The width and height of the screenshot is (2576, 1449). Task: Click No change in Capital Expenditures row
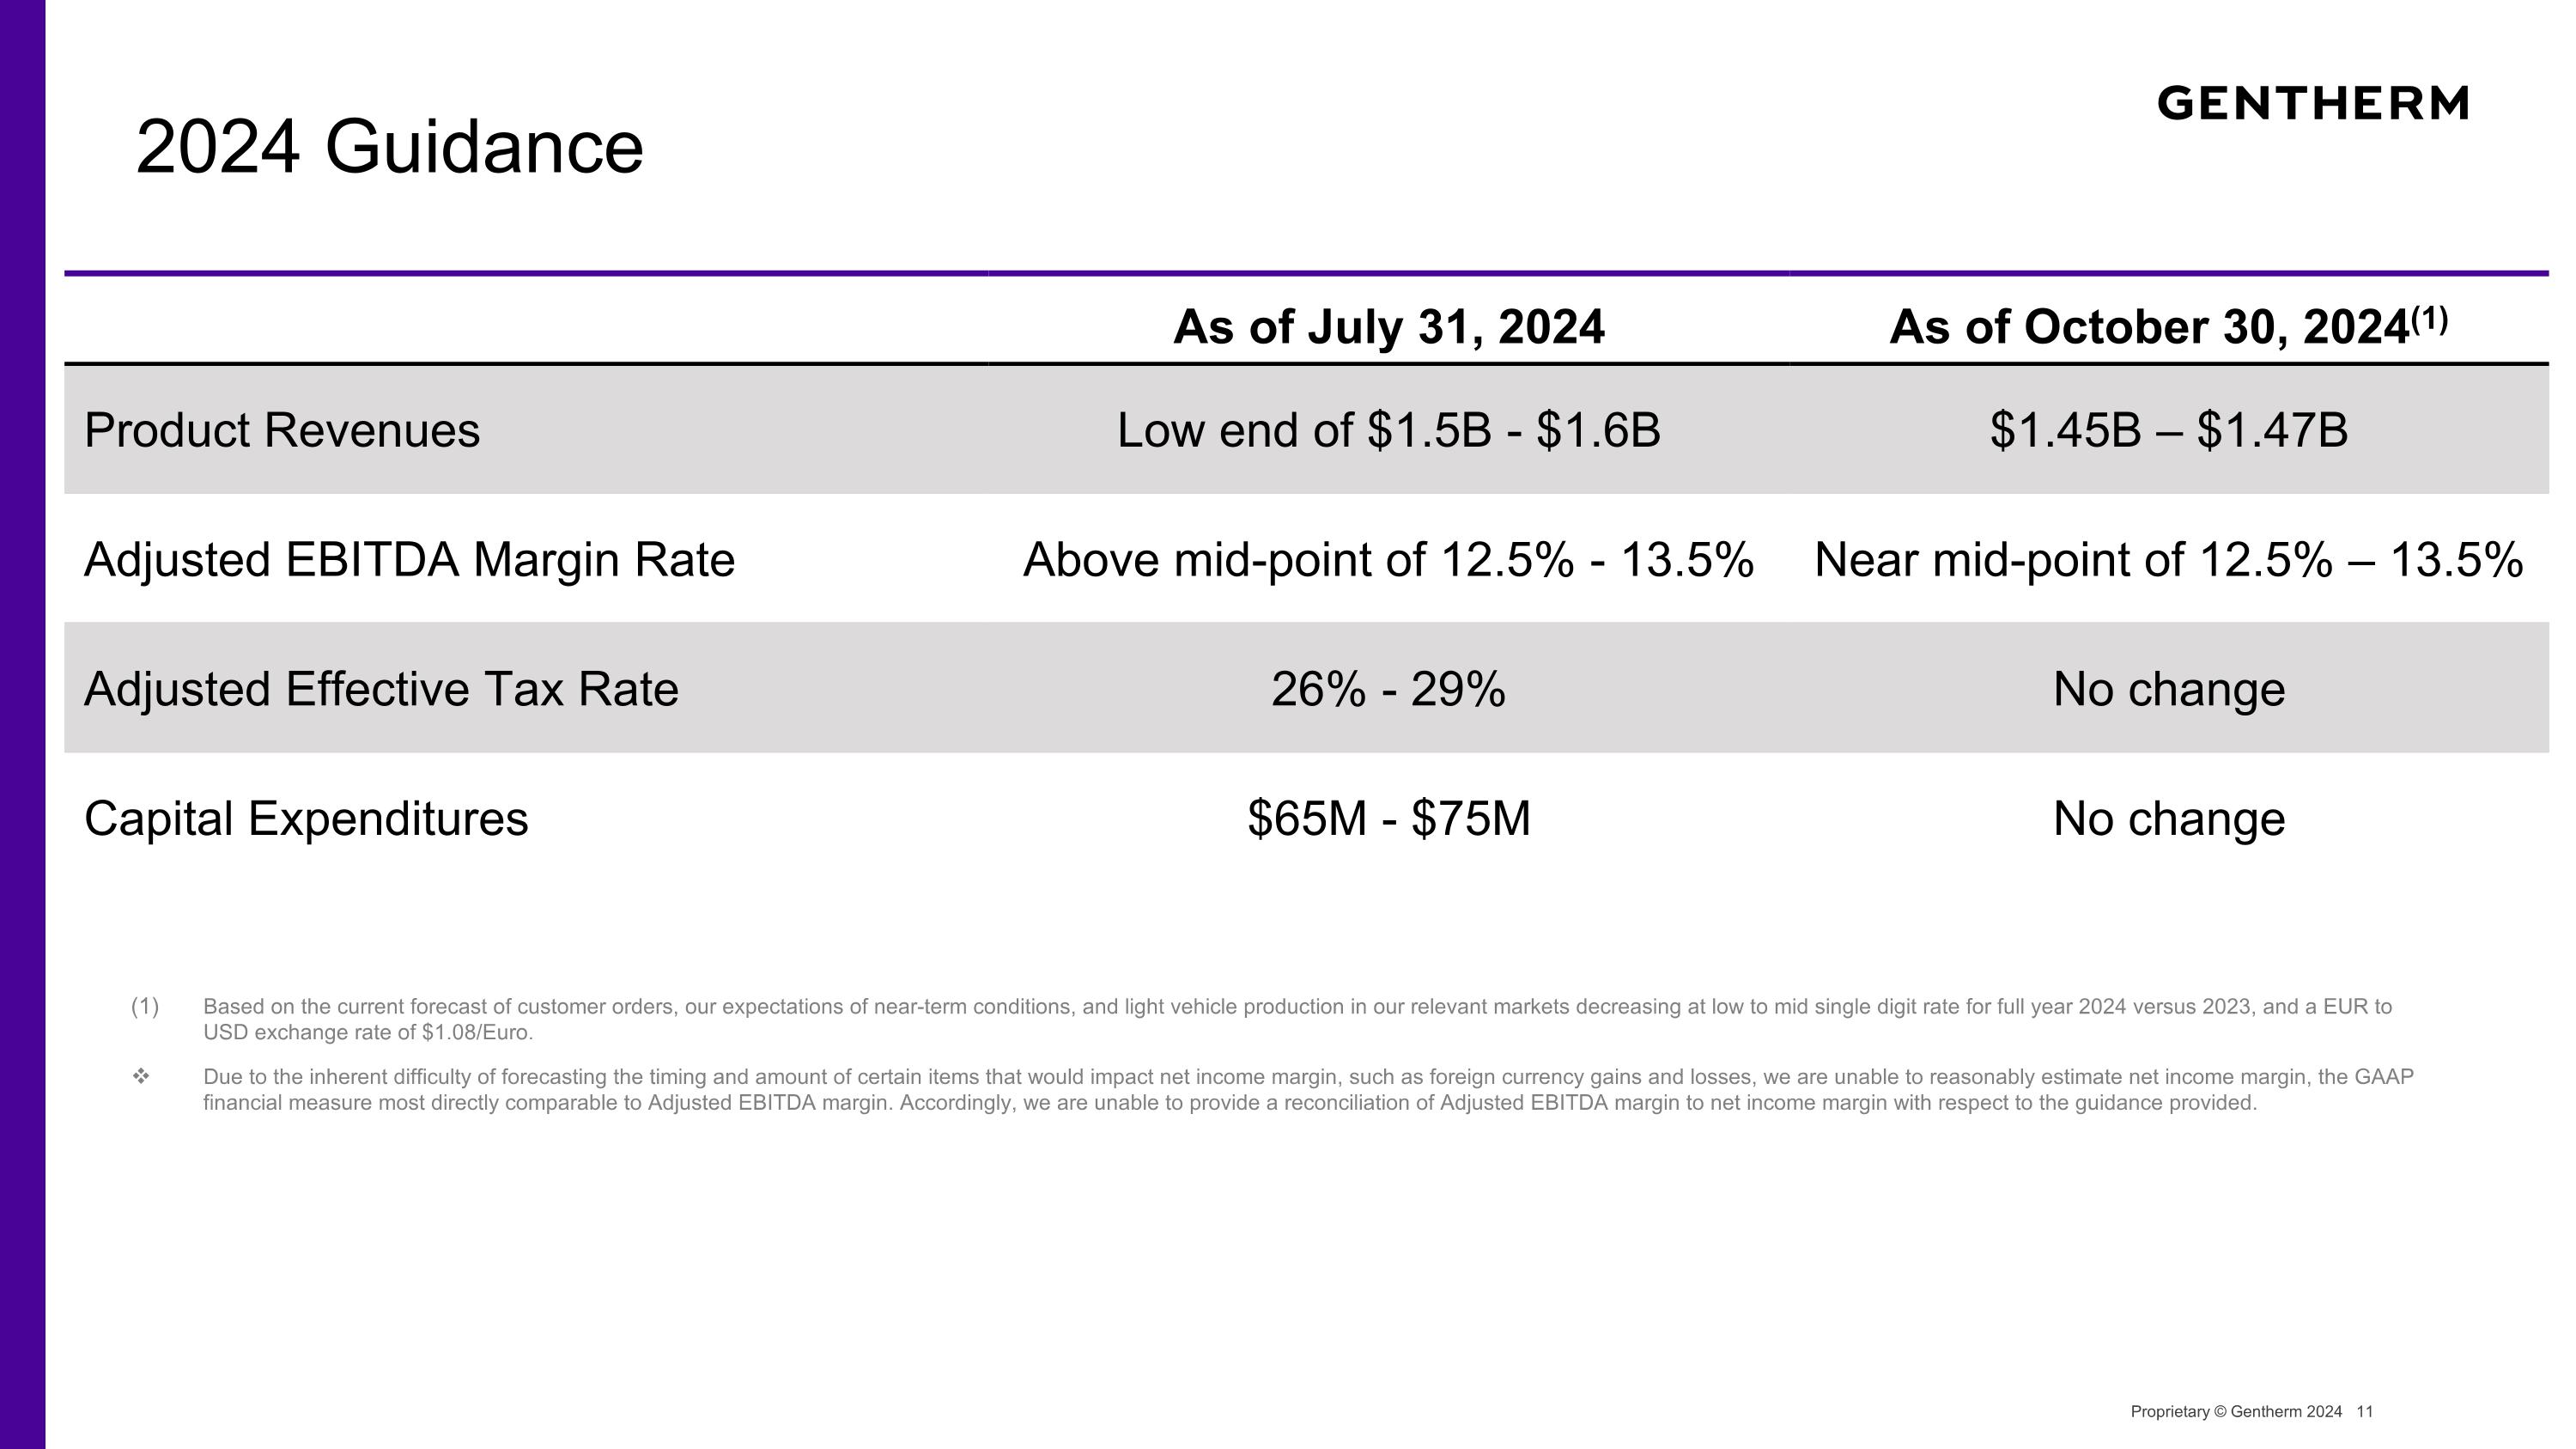point(2169,819)
